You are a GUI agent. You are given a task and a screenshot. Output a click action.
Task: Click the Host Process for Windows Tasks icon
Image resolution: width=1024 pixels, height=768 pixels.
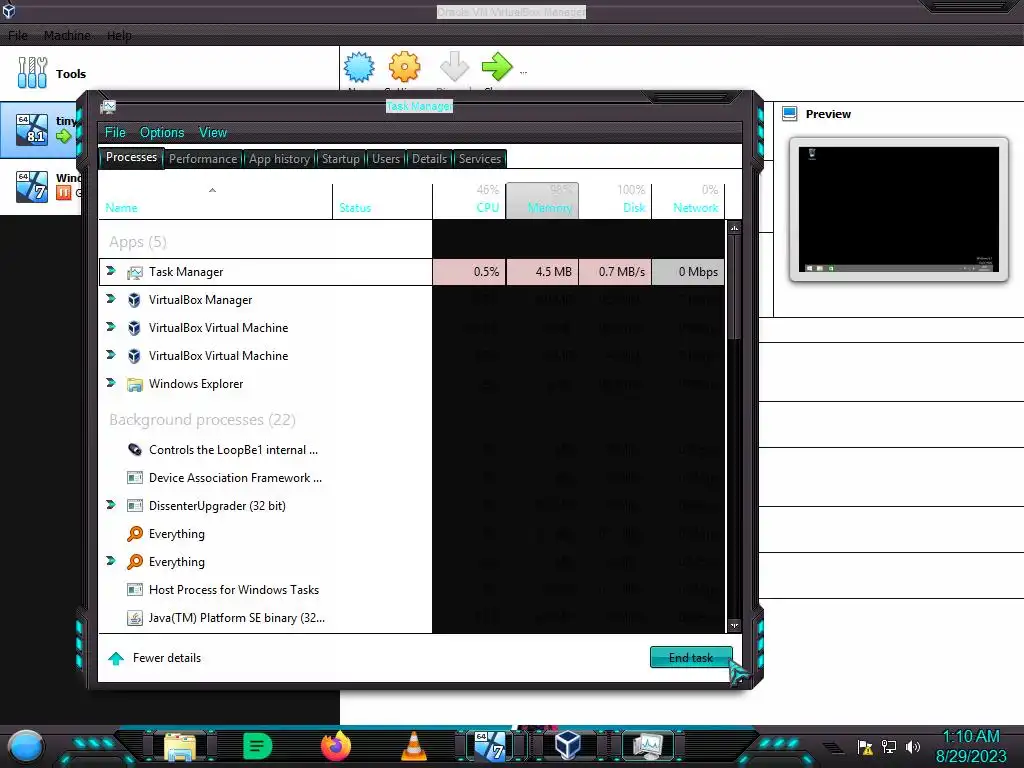coord(135,590)
